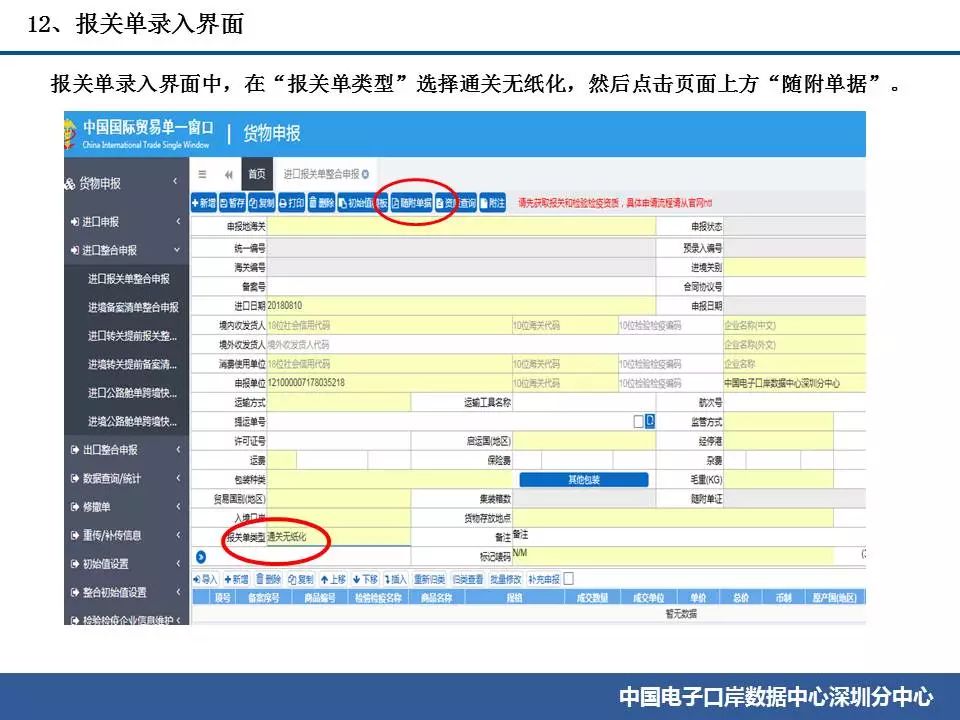
Task: Toggle the hamburger sidebar menu icon
Action: 202,174
